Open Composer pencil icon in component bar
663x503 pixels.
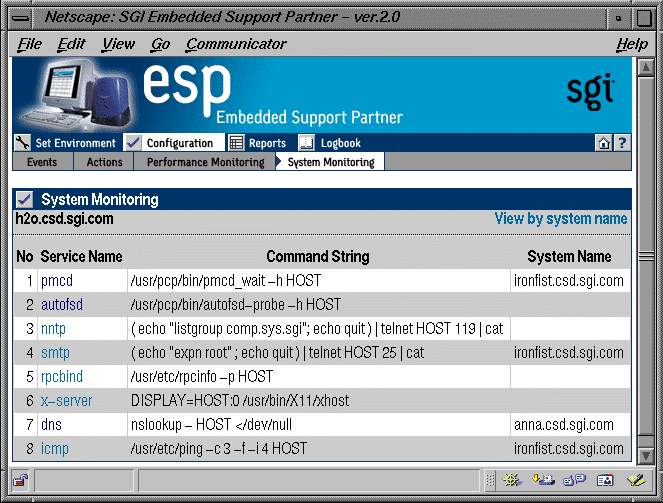click(636, 480)
